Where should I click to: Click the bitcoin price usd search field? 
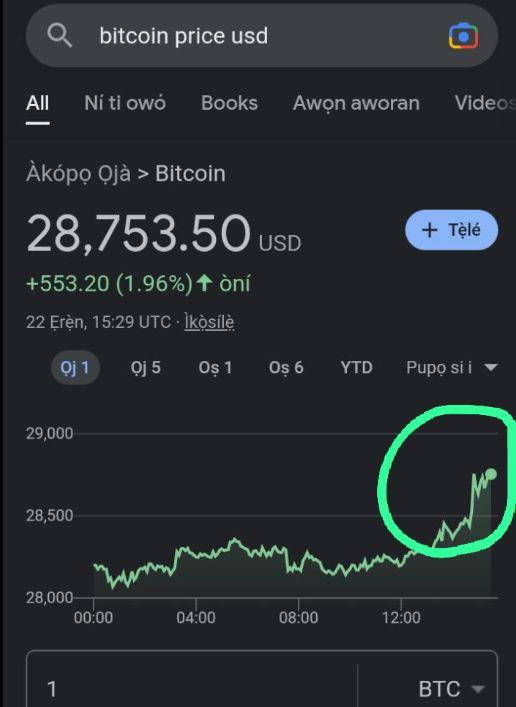(x=262, y=36)
